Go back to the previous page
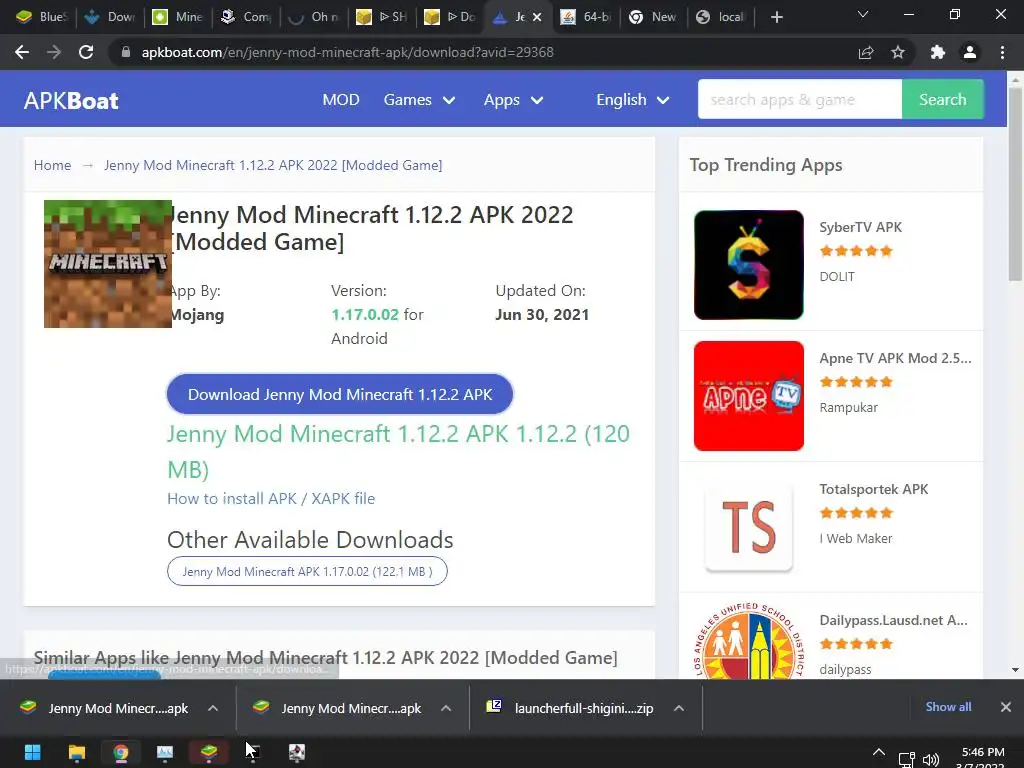1024x768 pixels. pos(22,52)
